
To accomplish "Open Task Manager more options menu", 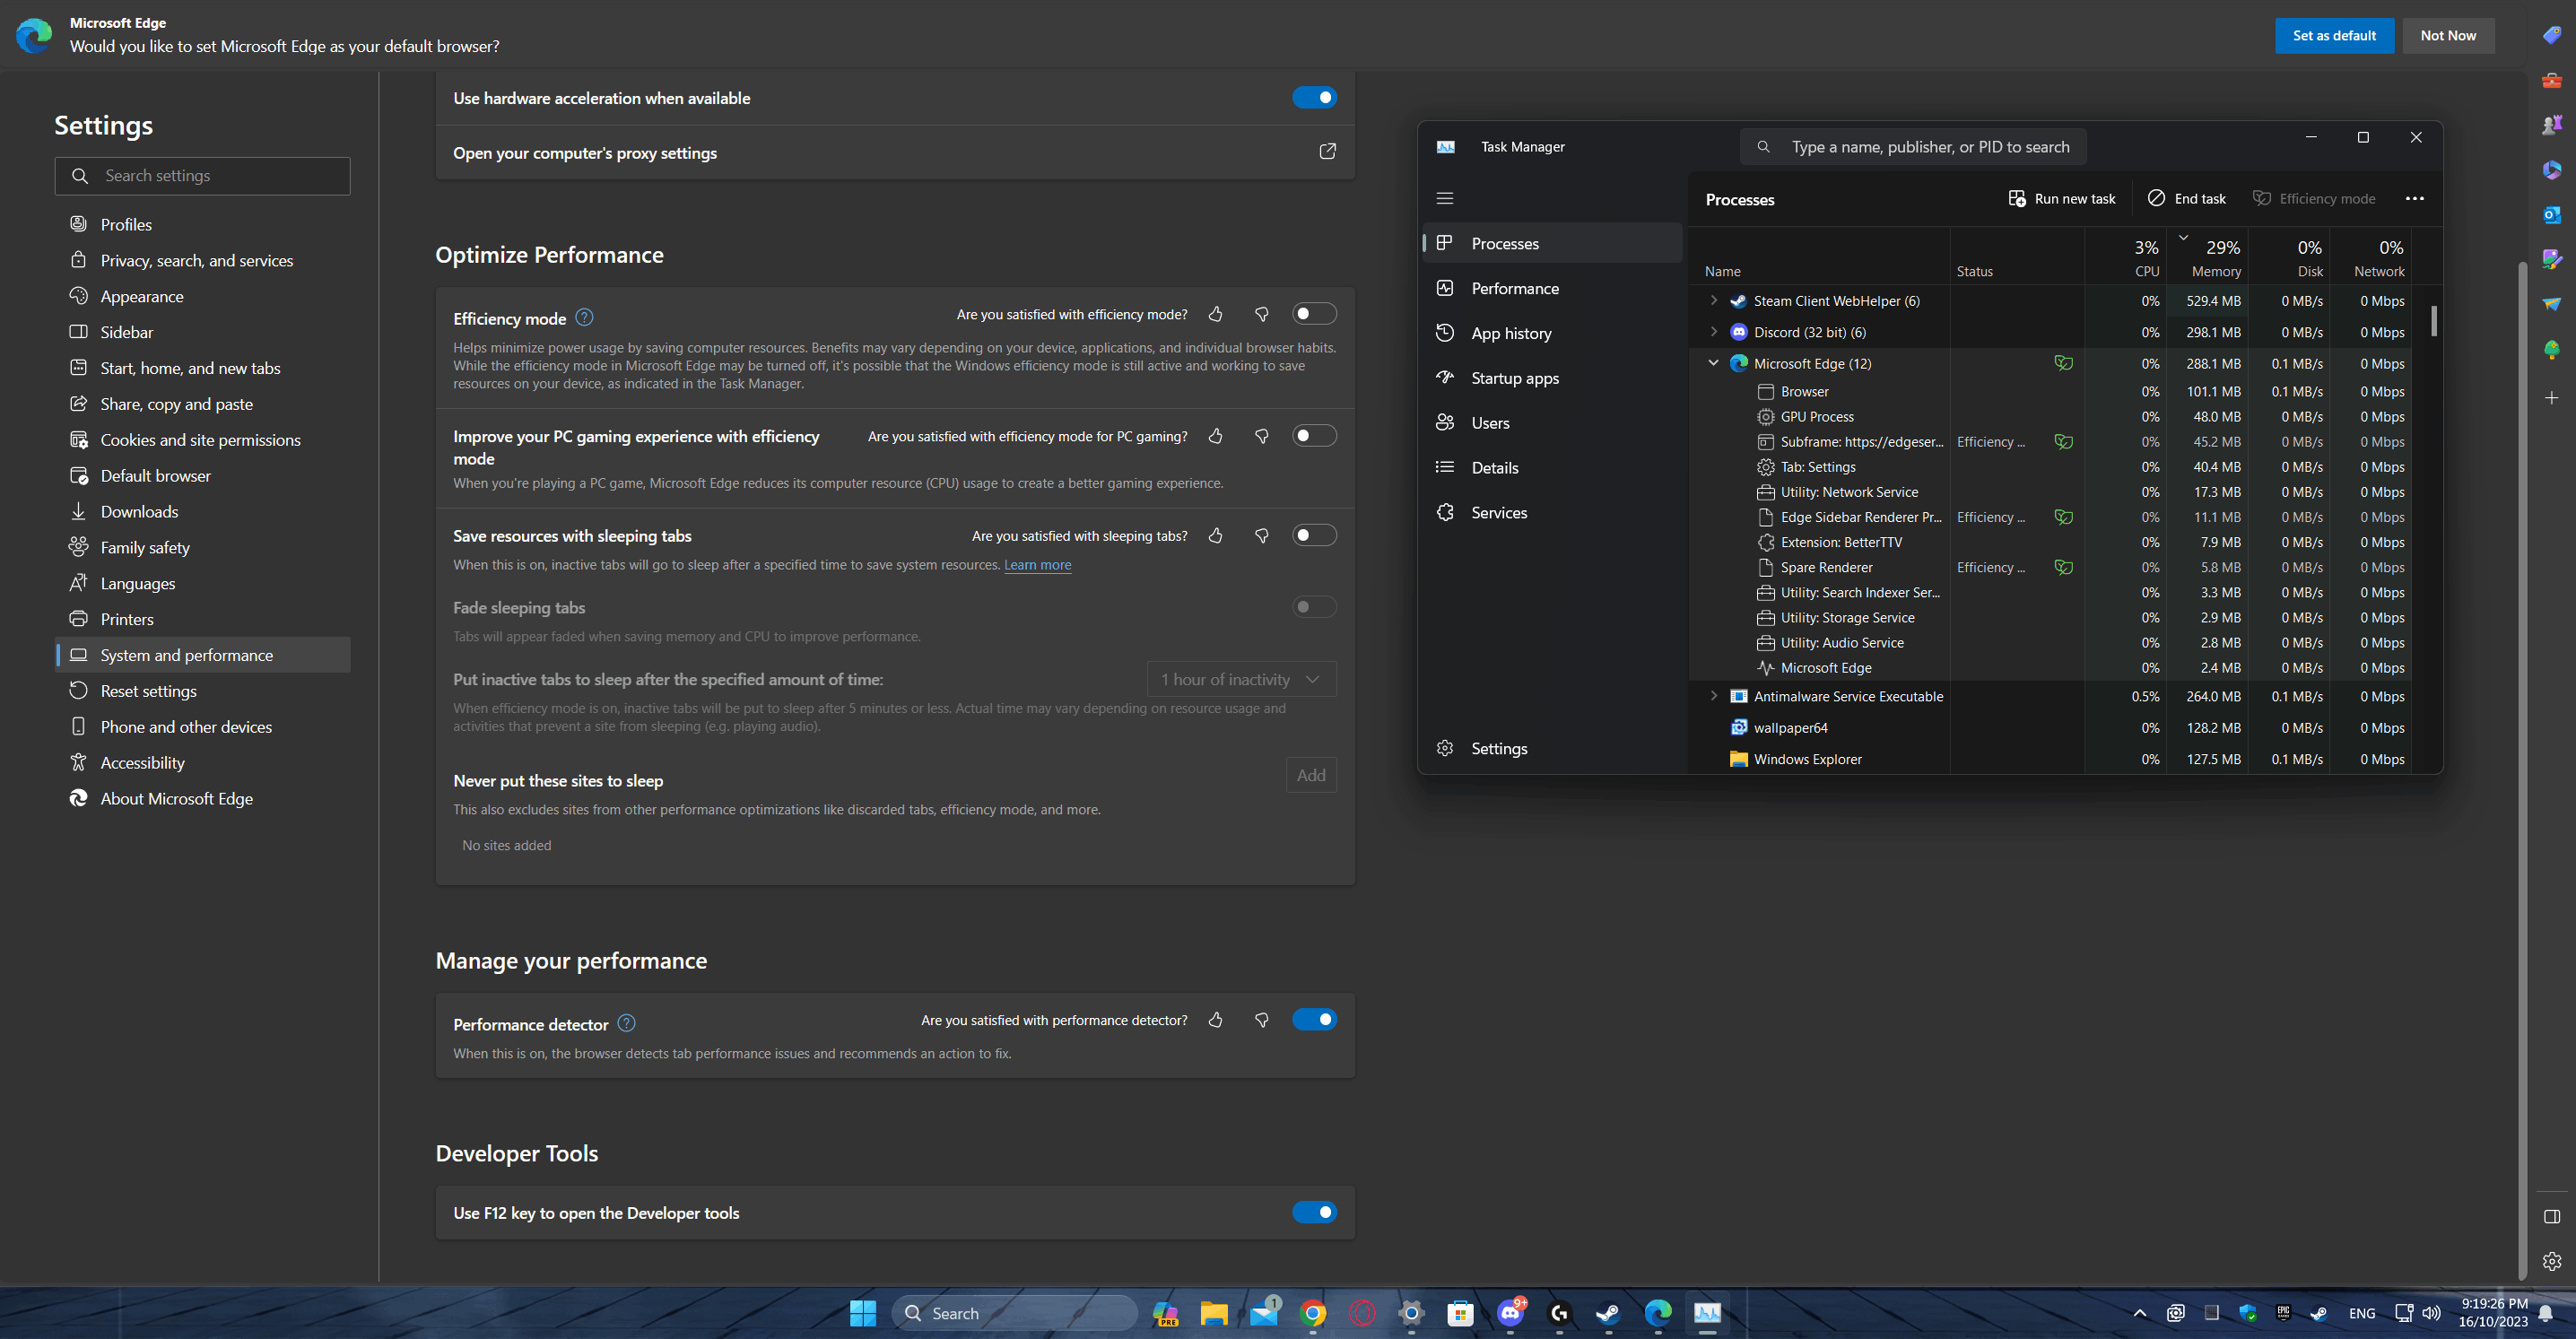I will pos(2415,198).
